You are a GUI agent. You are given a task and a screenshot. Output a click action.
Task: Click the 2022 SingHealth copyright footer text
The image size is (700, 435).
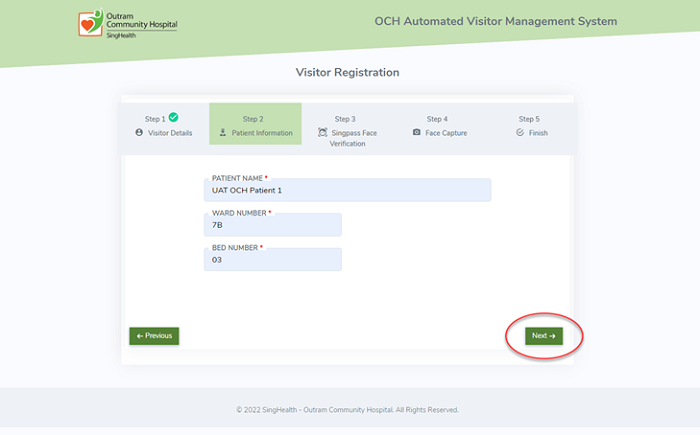(x=347, y=410)
